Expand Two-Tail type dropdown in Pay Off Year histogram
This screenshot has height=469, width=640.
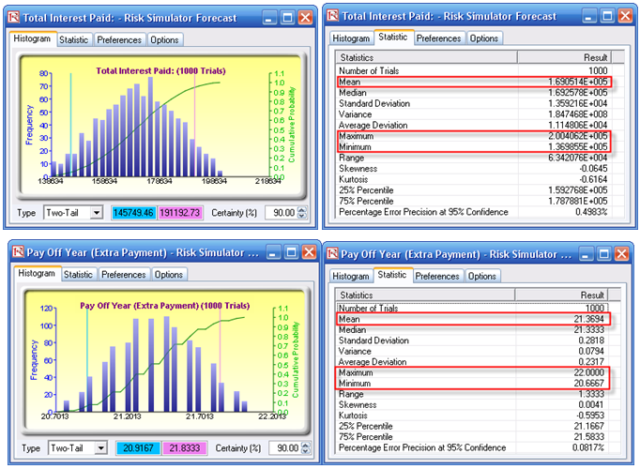point(101,448)
